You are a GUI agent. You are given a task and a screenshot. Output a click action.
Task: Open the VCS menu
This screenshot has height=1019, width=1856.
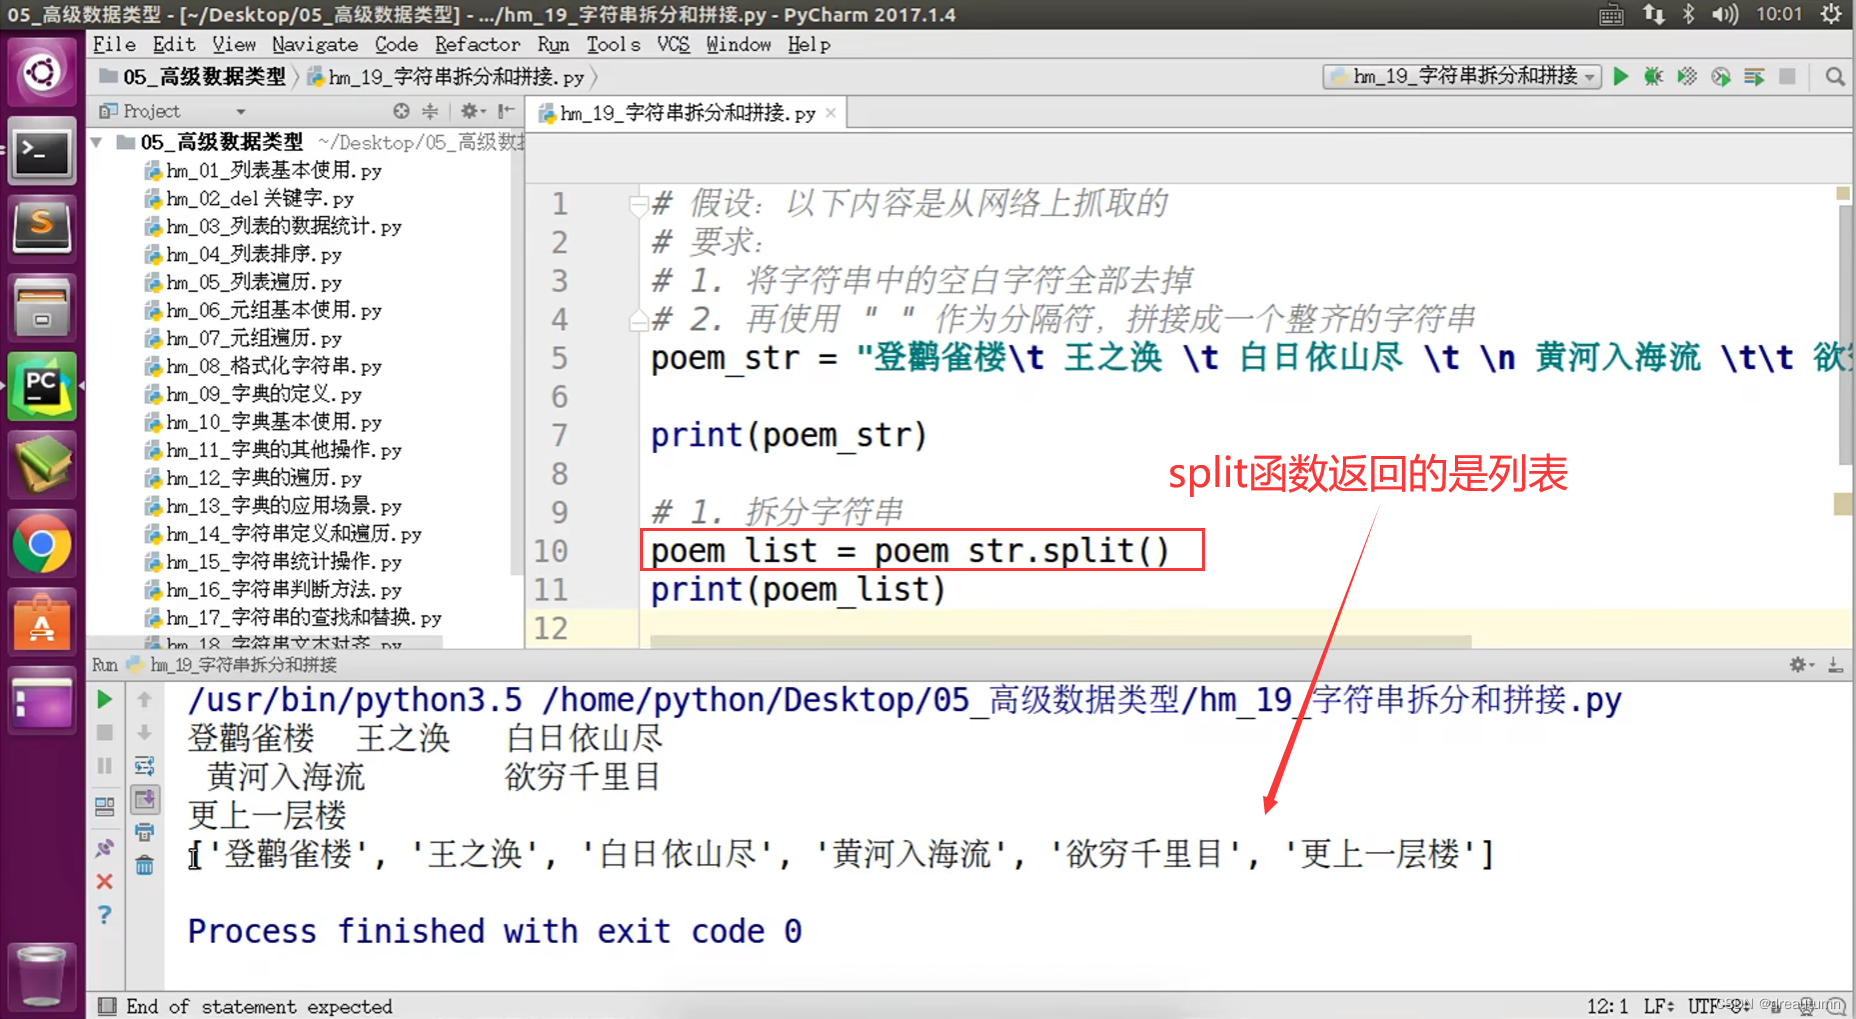(673, 44)
